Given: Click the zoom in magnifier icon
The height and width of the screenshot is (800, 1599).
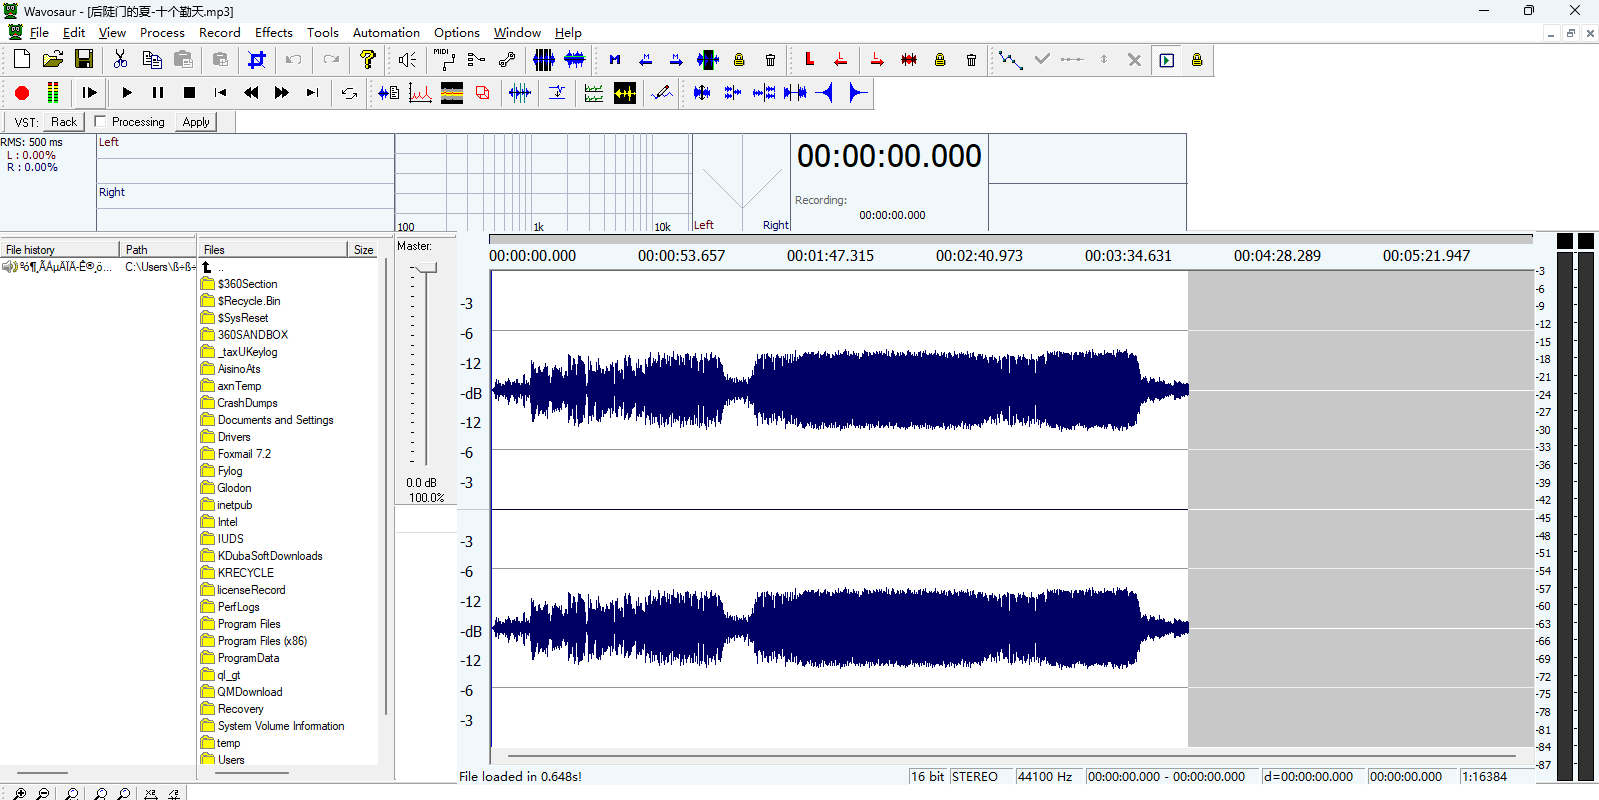Looking at the screenshot, I should tap(20, 794).
